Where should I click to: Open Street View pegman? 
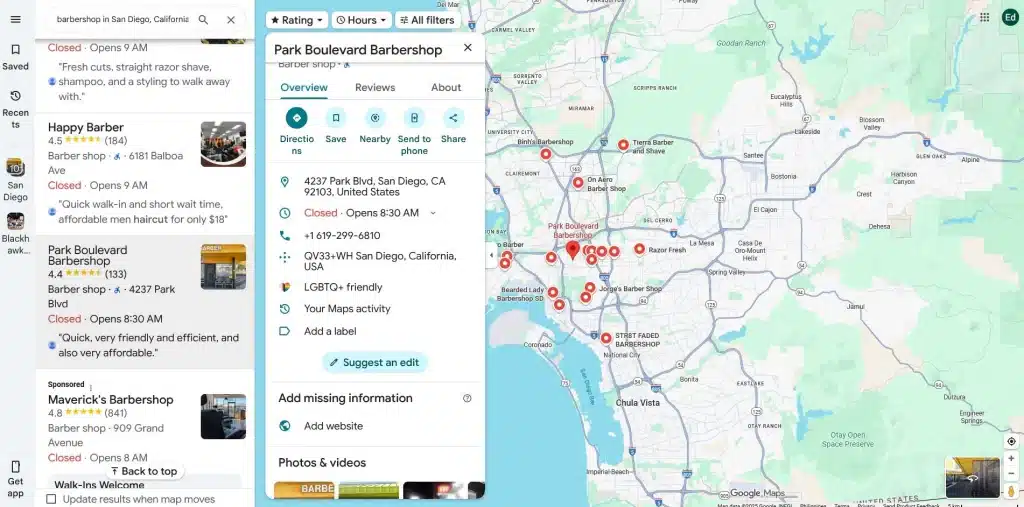1011,491
